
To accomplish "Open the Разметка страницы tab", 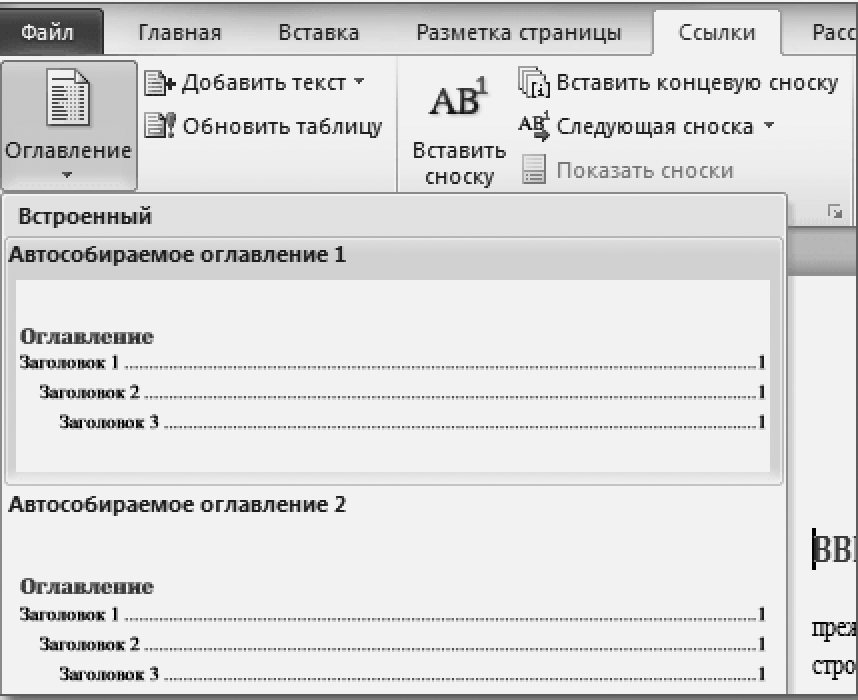I will pos(518,33).
